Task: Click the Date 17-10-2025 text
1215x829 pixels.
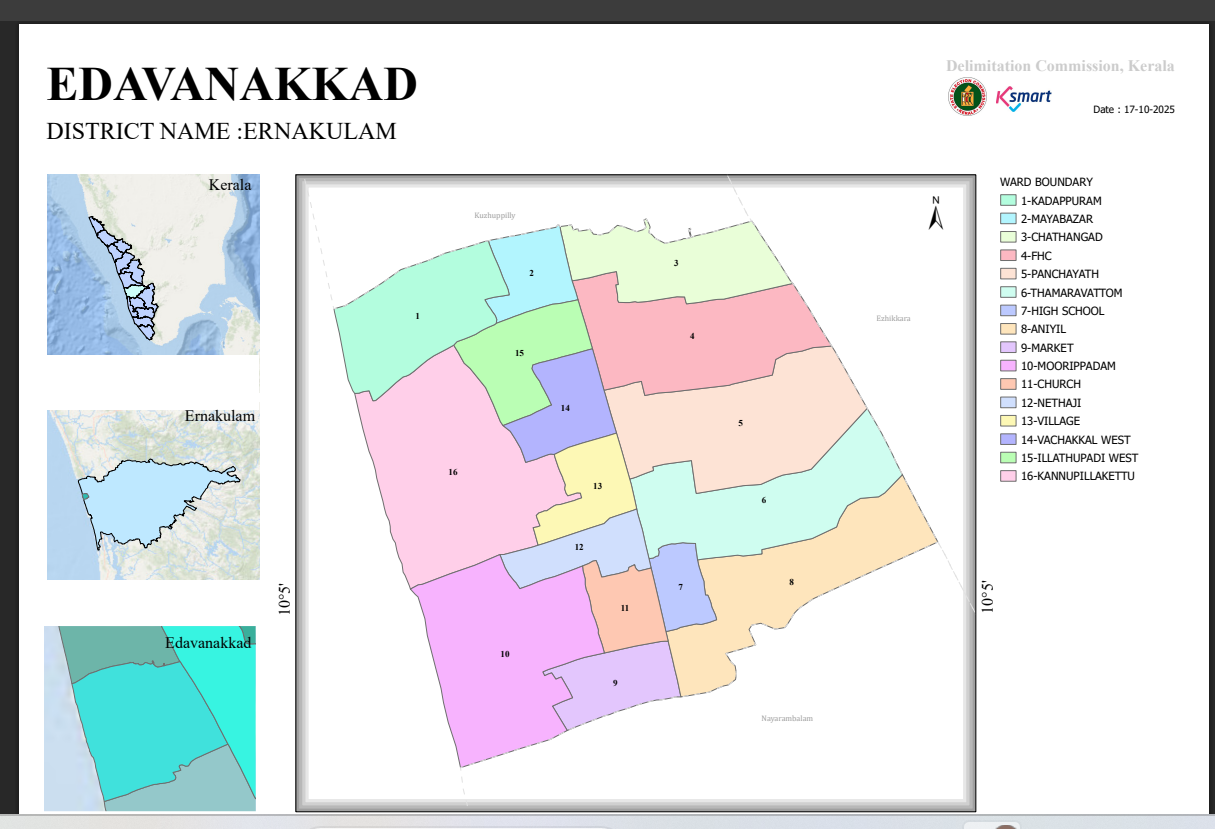Action: 1133,110
